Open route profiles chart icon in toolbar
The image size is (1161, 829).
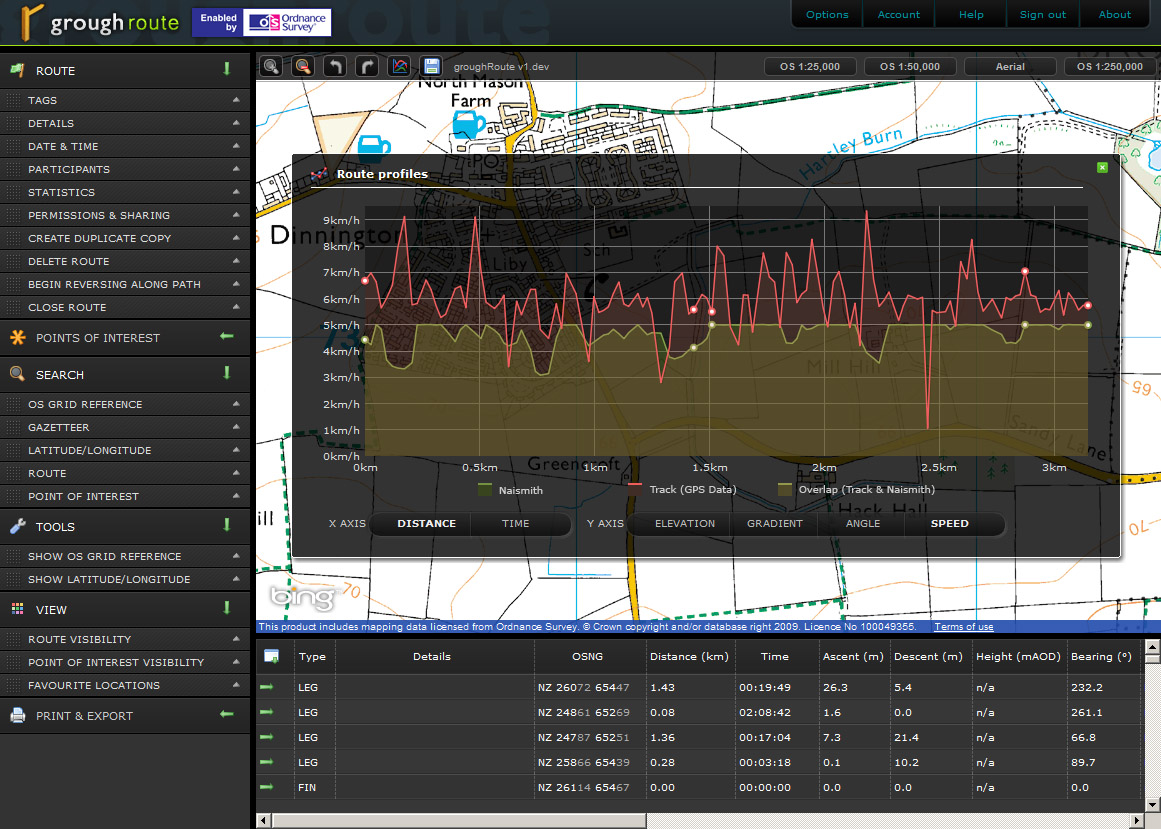pos(399,67)
